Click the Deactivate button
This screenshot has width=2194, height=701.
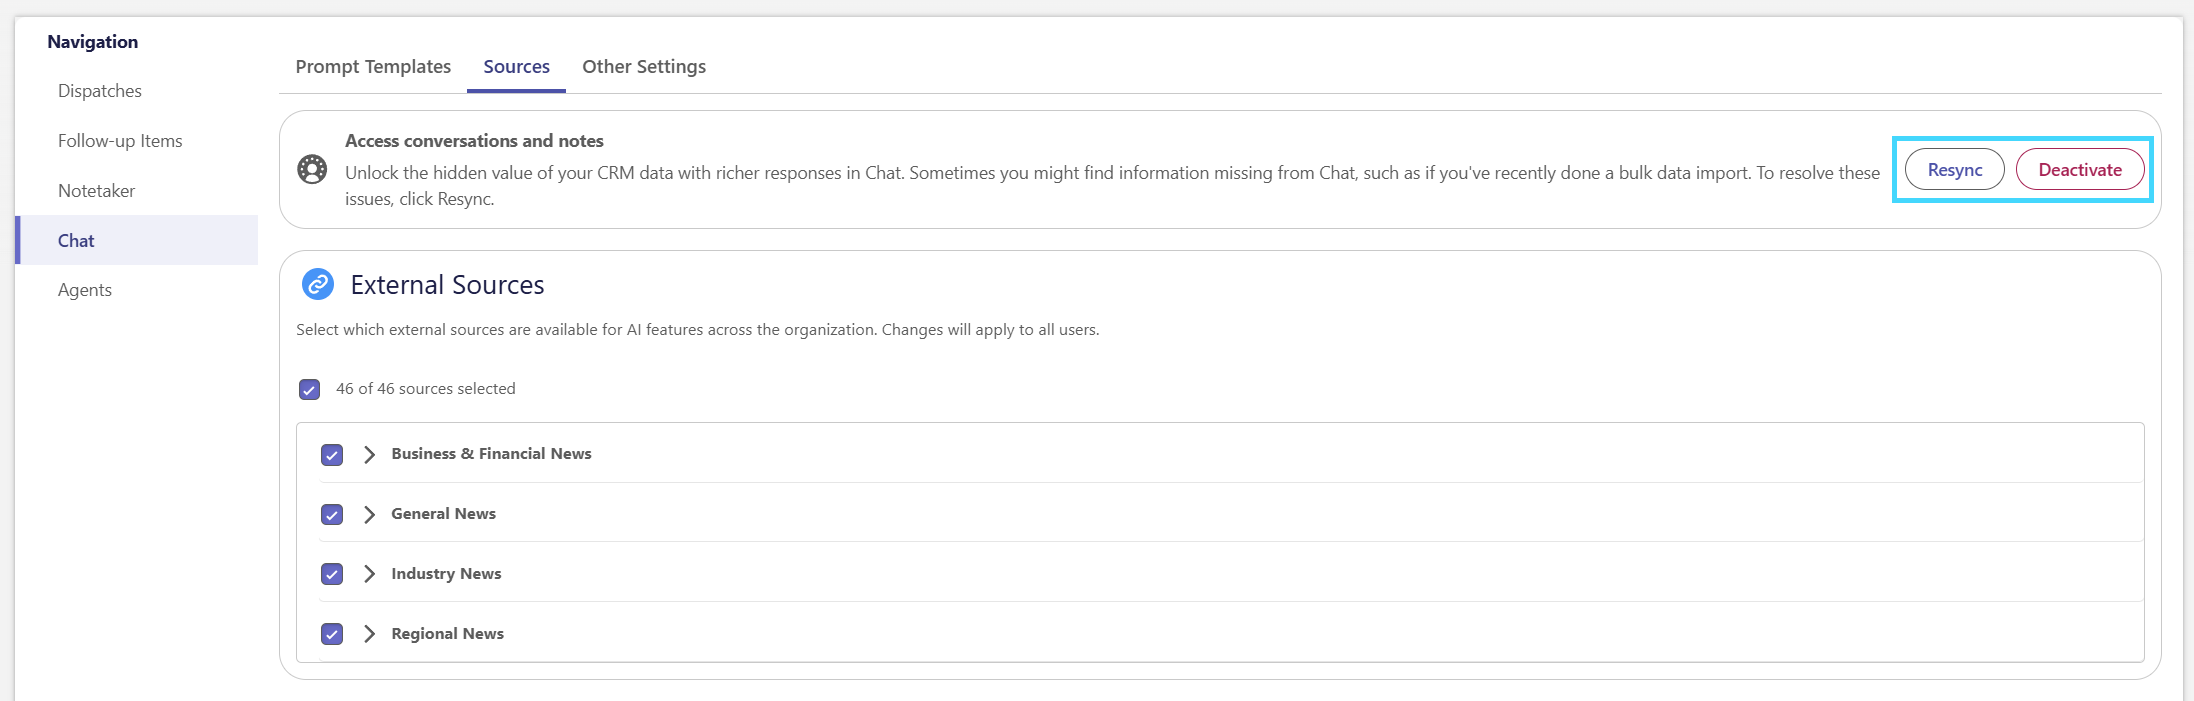pos(2080,170)
